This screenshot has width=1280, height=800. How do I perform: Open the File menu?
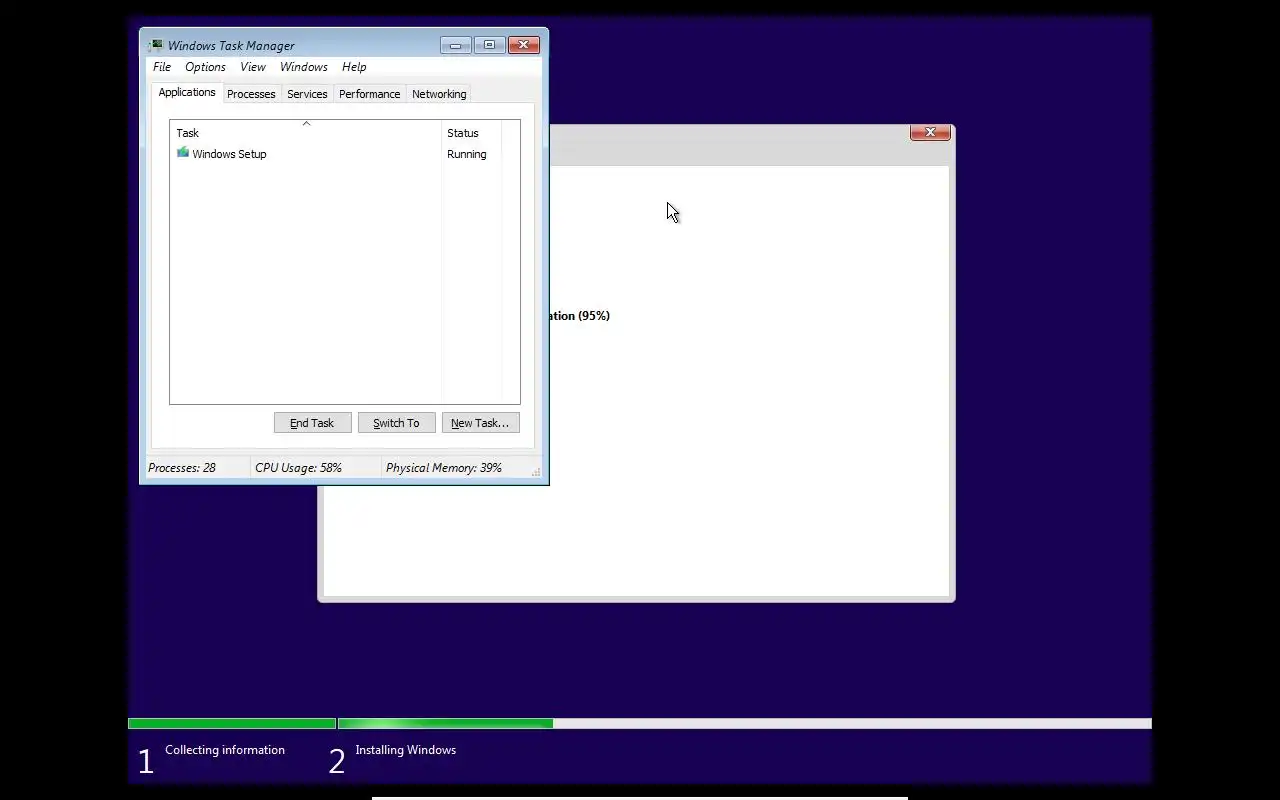pyautogui.click(x=162, y=67)
